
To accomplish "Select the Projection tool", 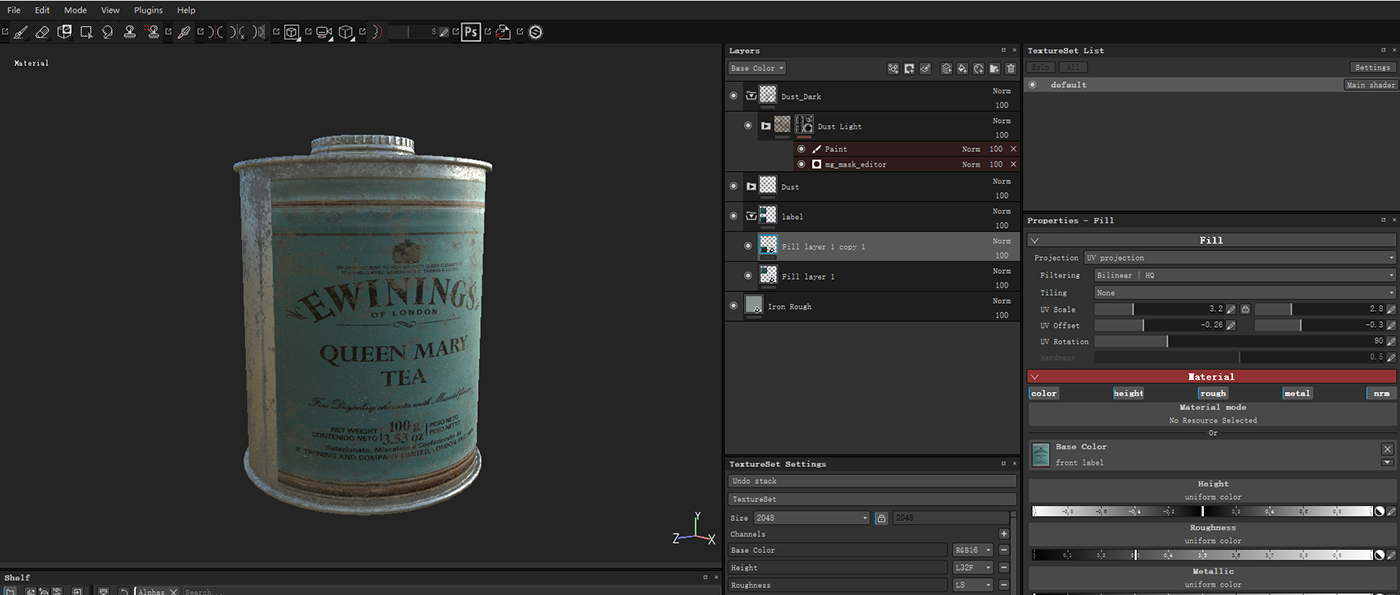I will click(x=64, y=32).
